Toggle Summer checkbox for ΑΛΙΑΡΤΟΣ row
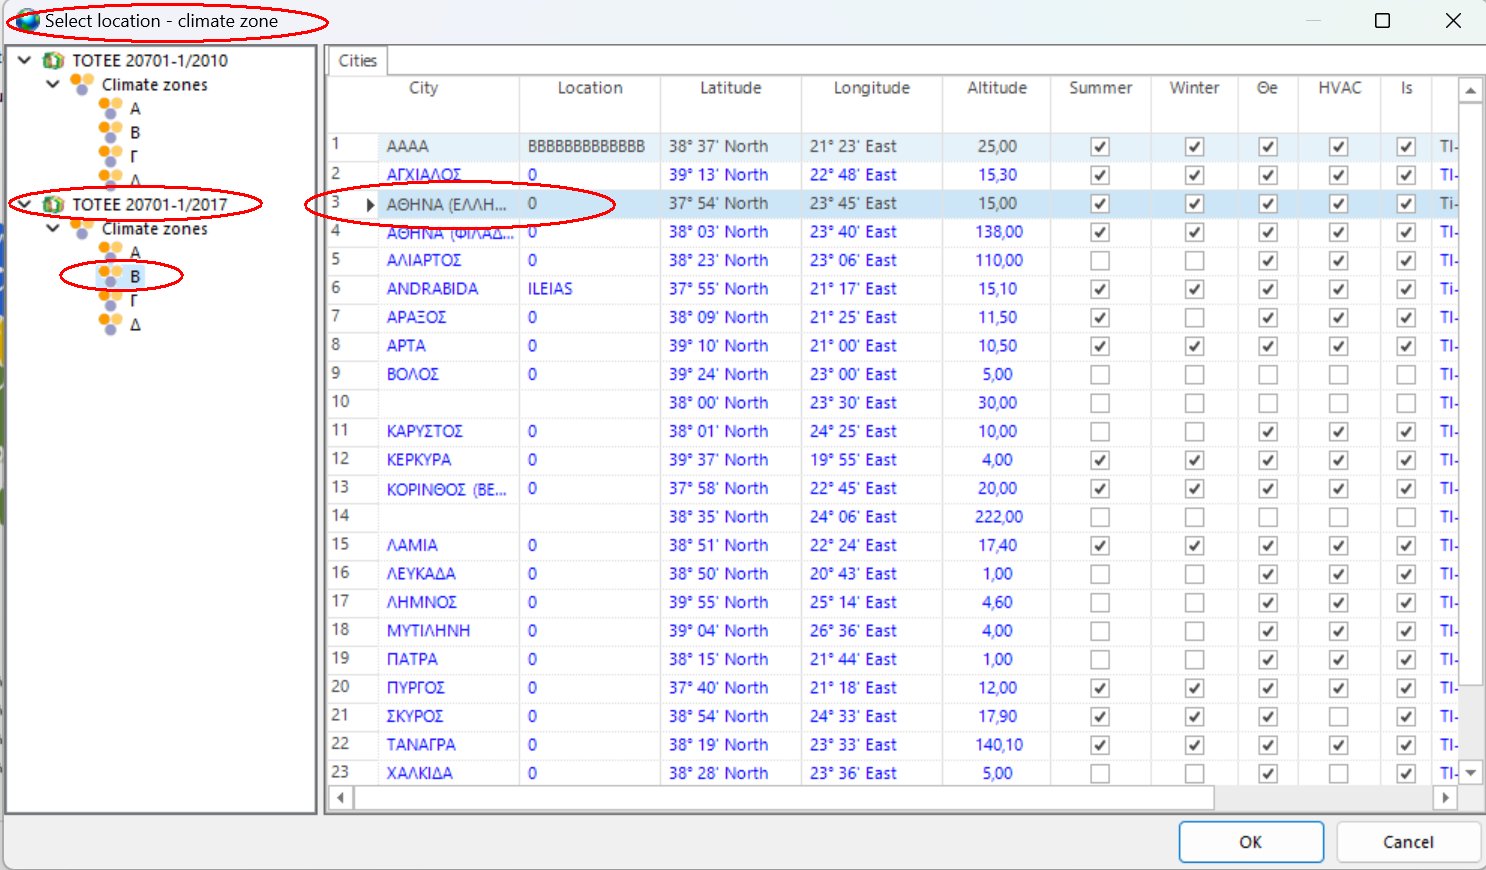Screen dimensions: 1486x870 (1100, 261)
